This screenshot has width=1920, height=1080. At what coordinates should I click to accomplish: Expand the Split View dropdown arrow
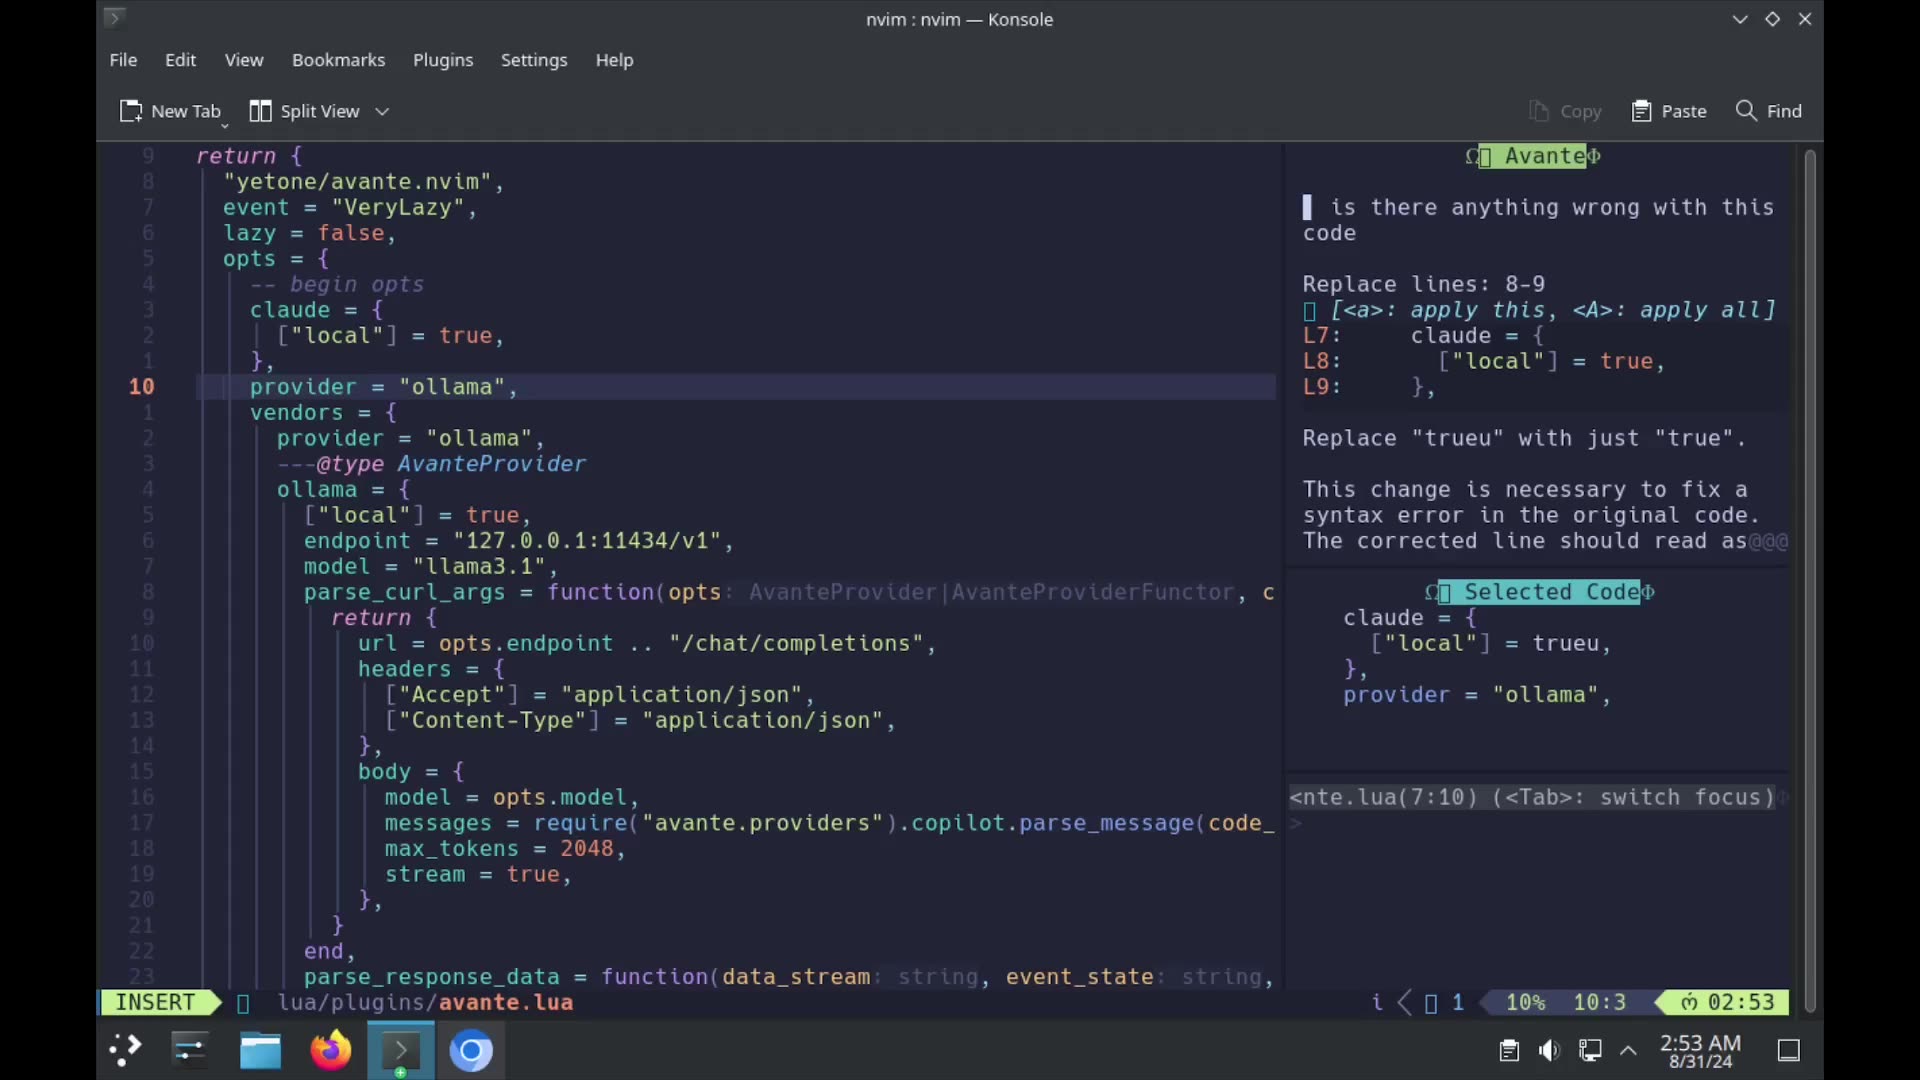point(383,111)
